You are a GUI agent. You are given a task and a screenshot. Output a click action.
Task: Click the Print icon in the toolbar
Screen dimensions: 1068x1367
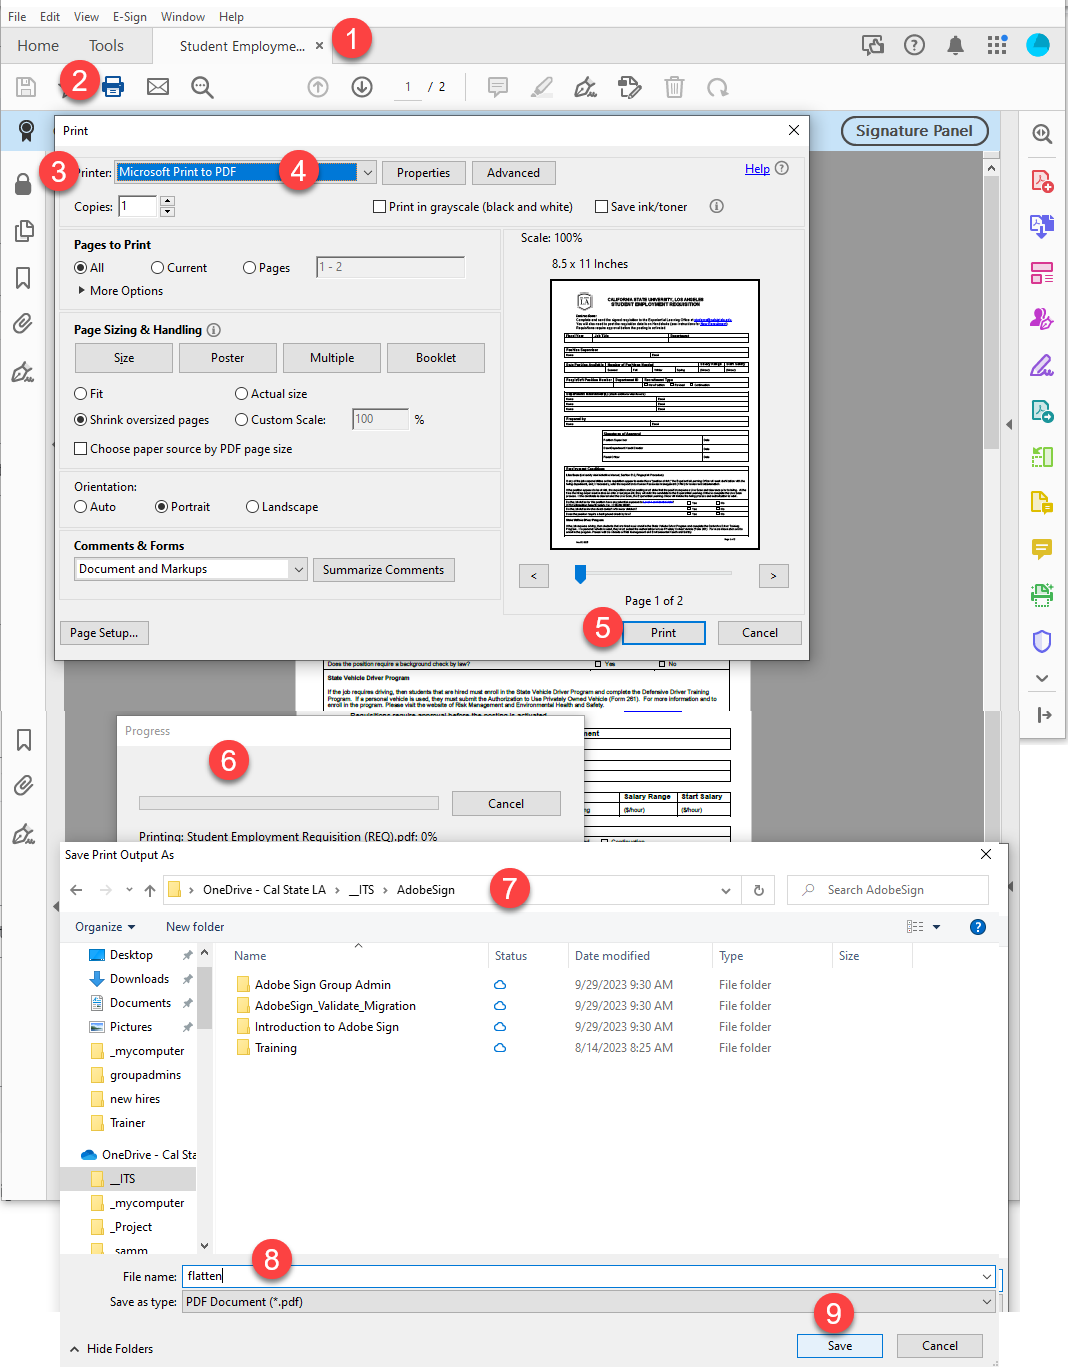point(113,87)
